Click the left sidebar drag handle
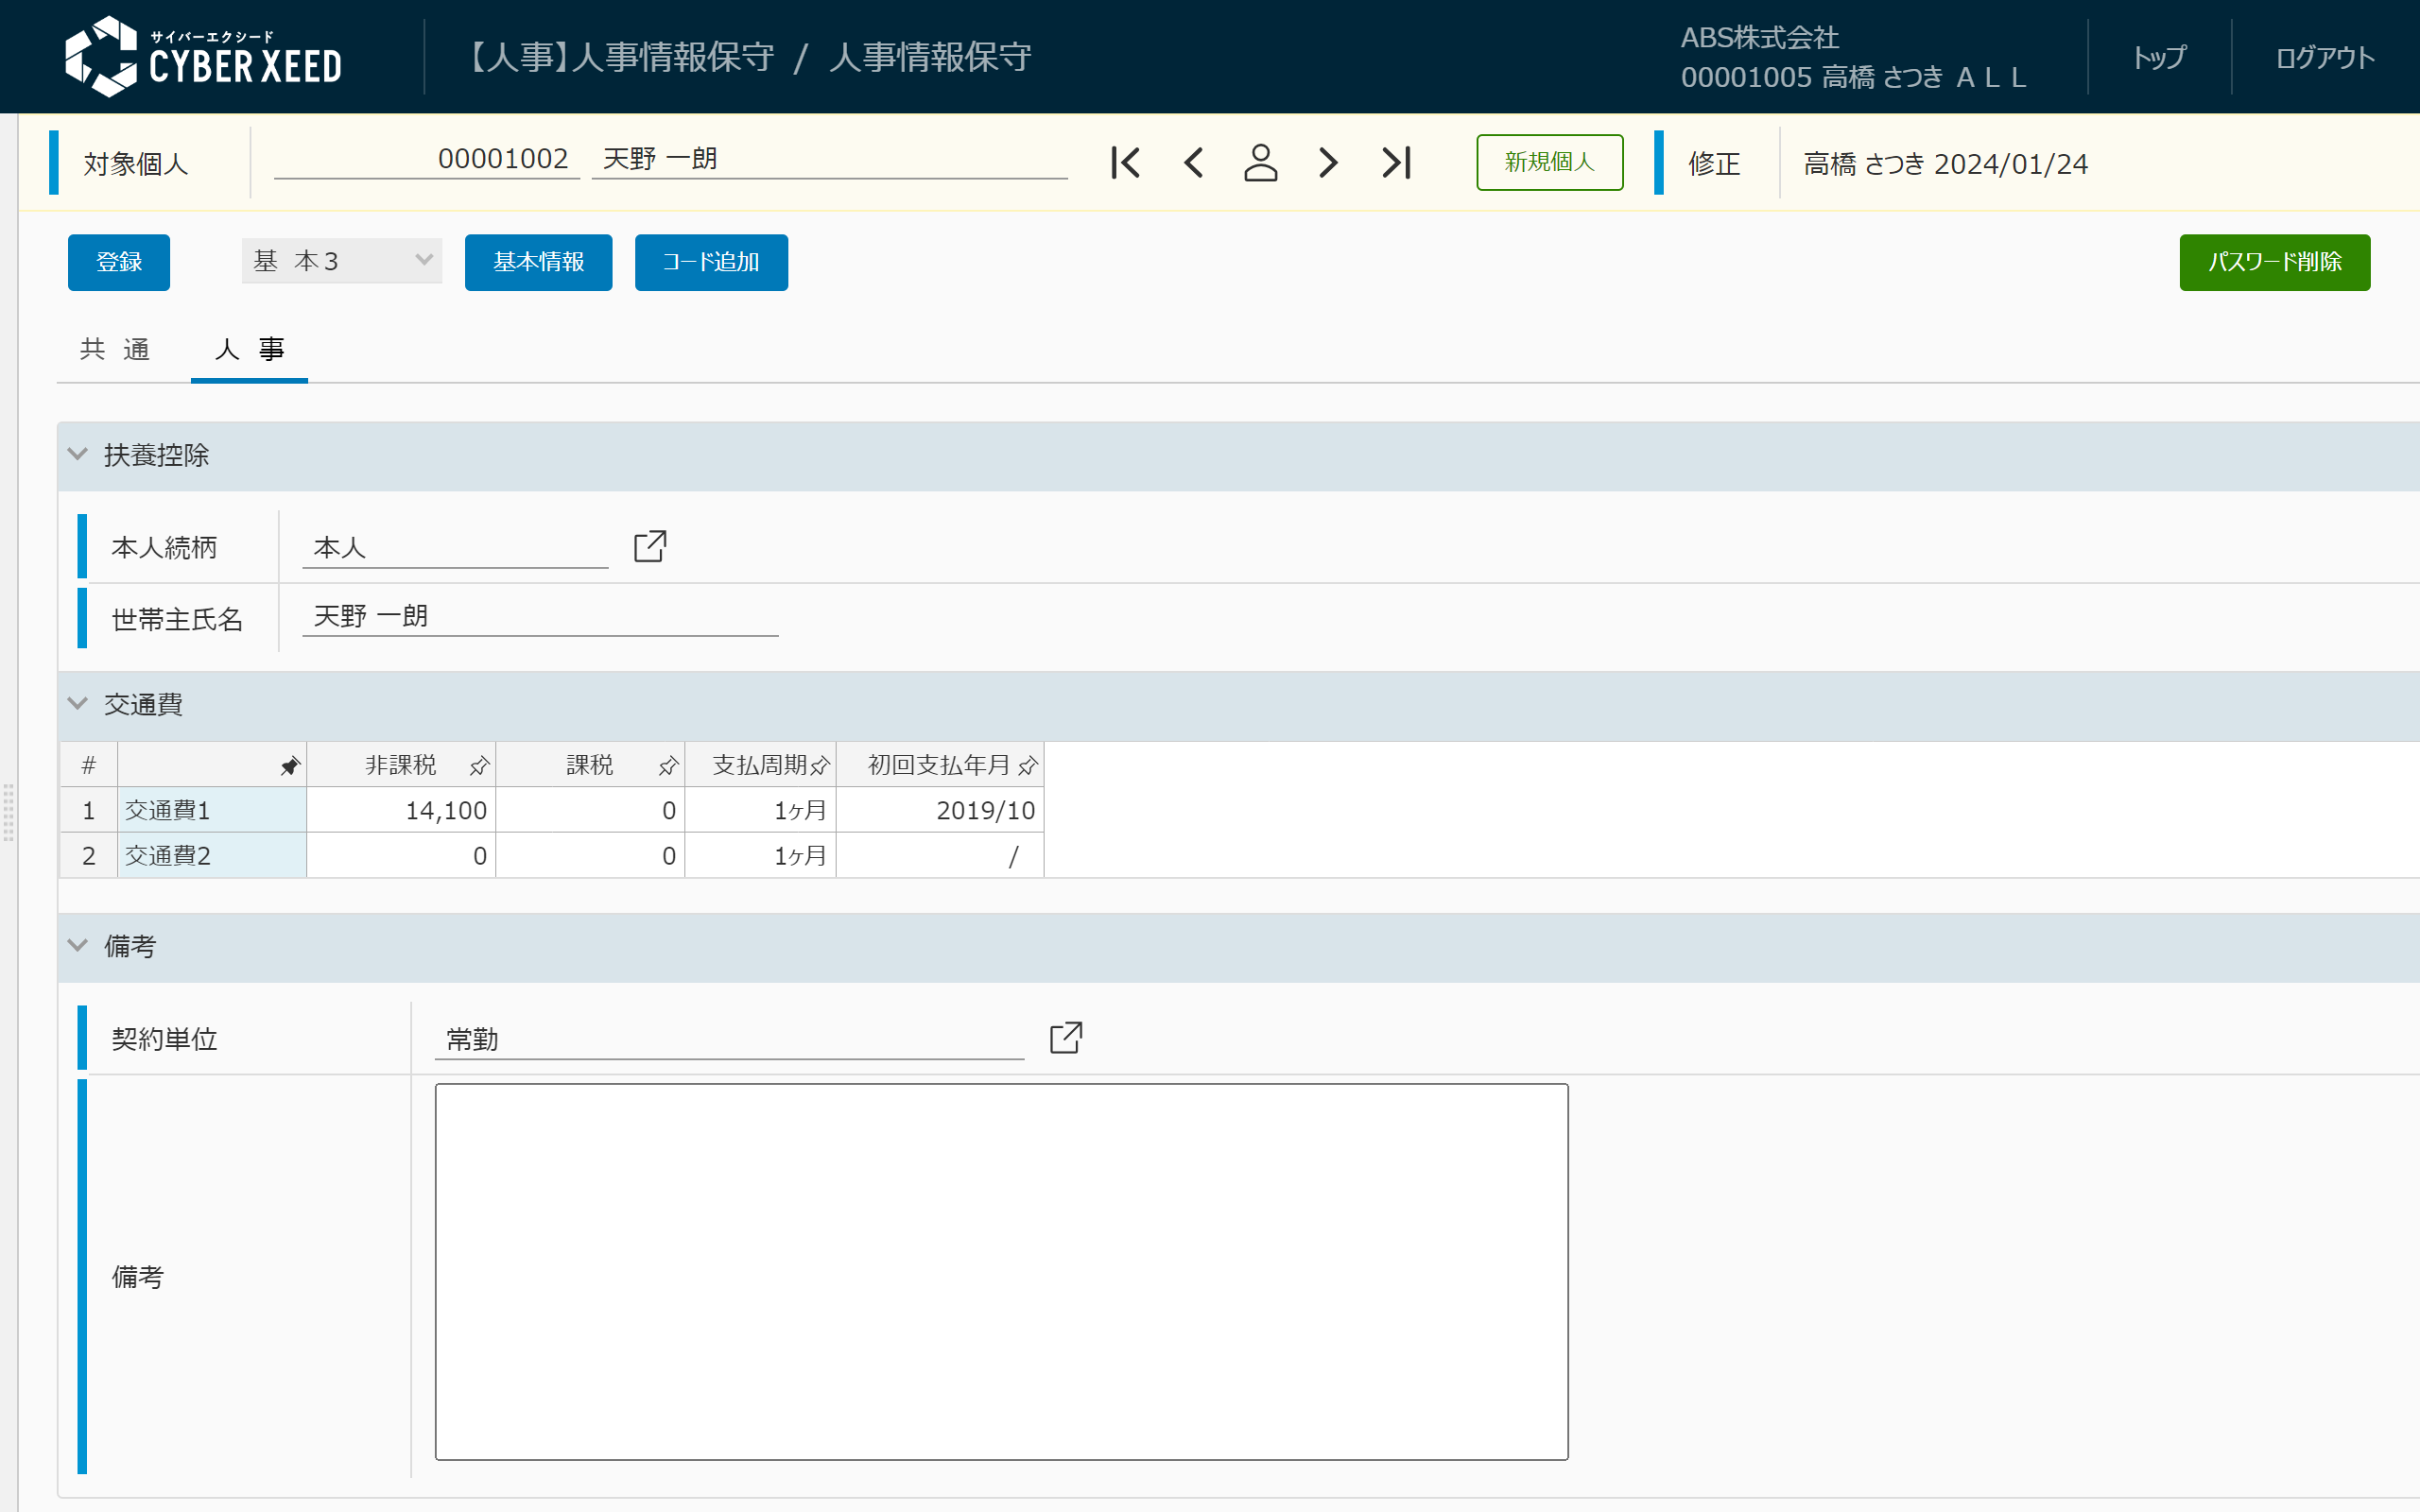2420x1512 pixels. 8,812
